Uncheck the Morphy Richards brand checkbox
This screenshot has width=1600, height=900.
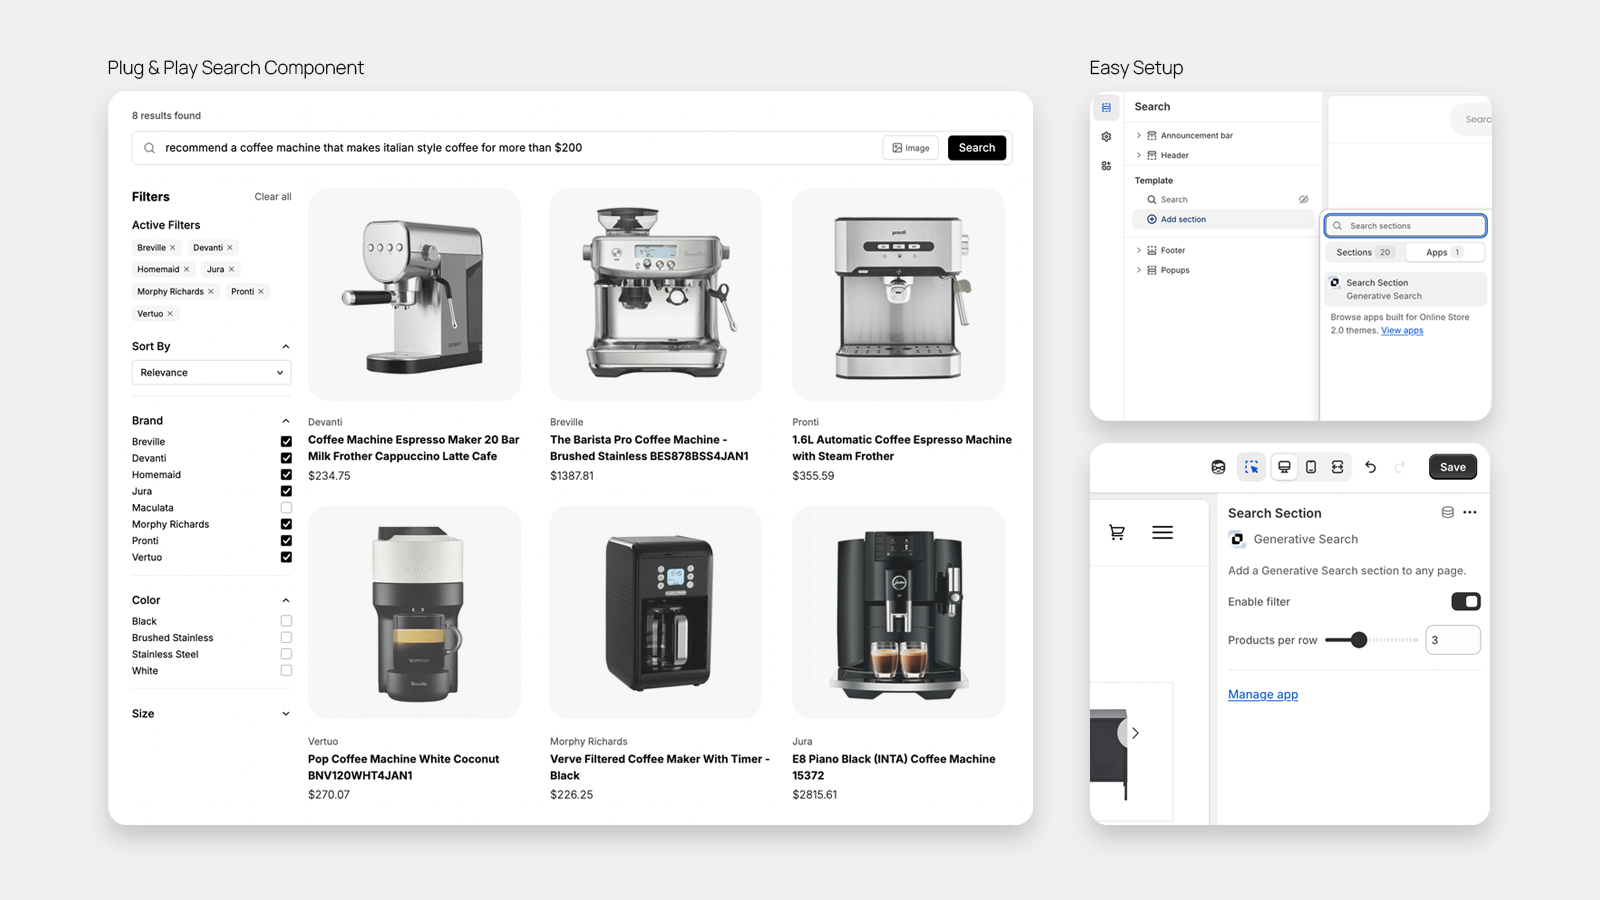point(286,524)
